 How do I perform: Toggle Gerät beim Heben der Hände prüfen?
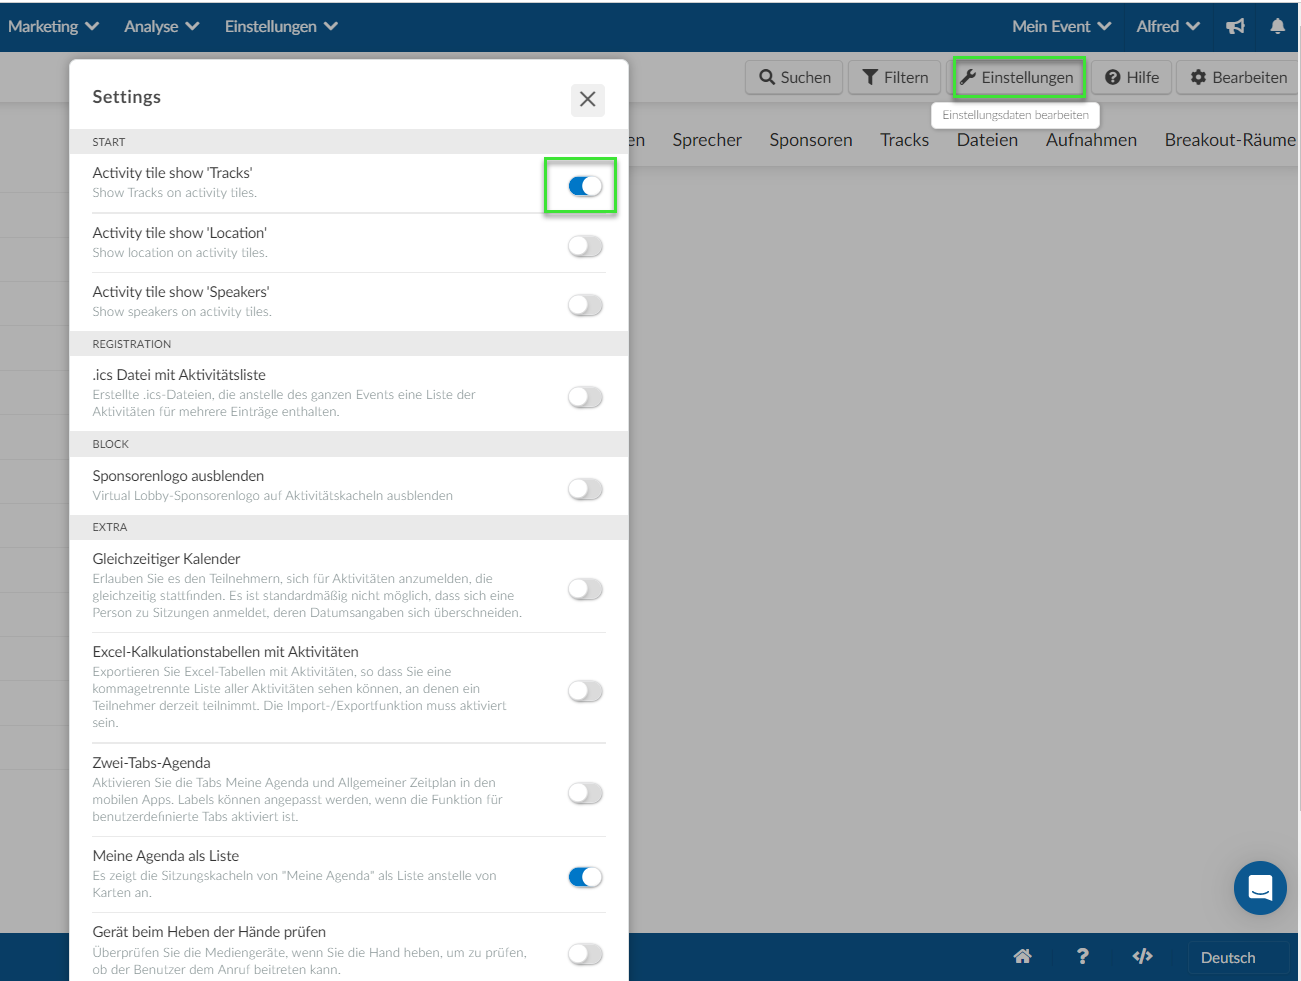(585, 954)
